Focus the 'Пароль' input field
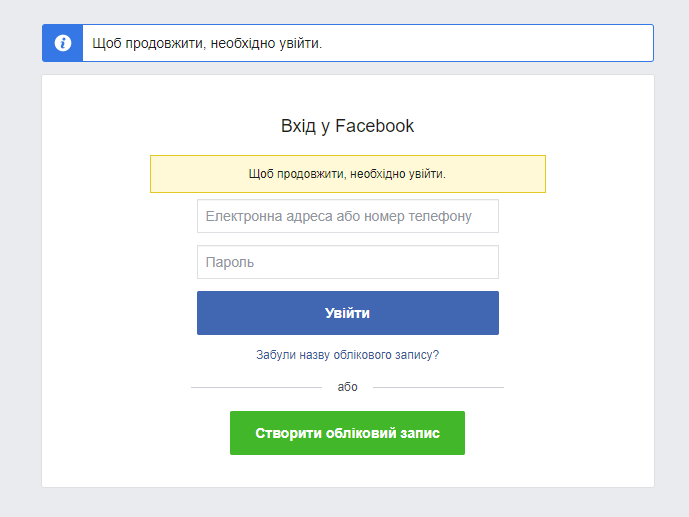The width and height of the screenshot is (689, 517). pyautogui.click(x=347, y=262)
